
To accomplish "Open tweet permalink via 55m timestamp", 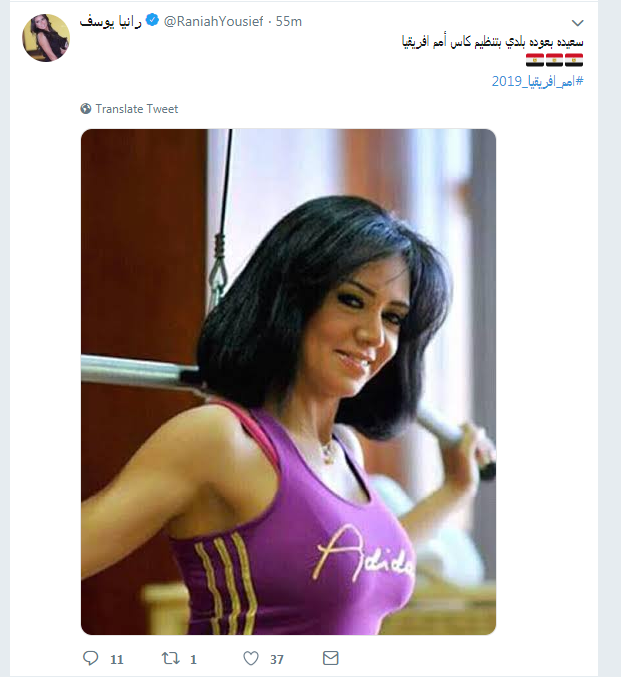I will click(x=288, y=22).
